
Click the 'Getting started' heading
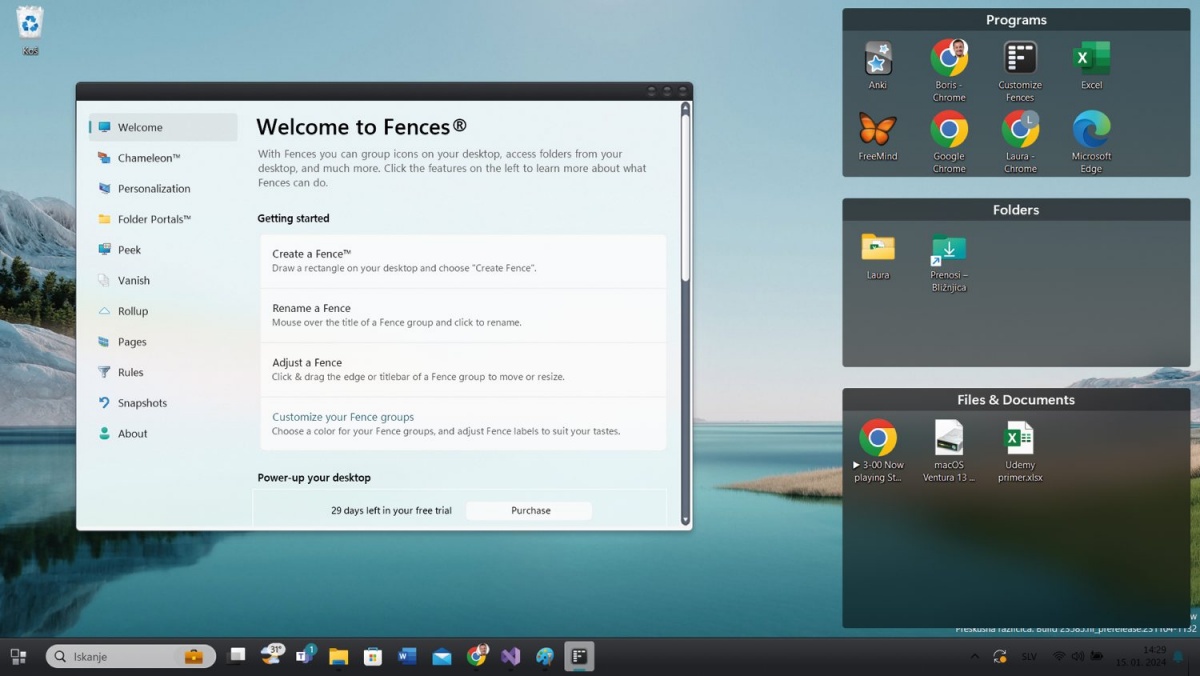293,218
